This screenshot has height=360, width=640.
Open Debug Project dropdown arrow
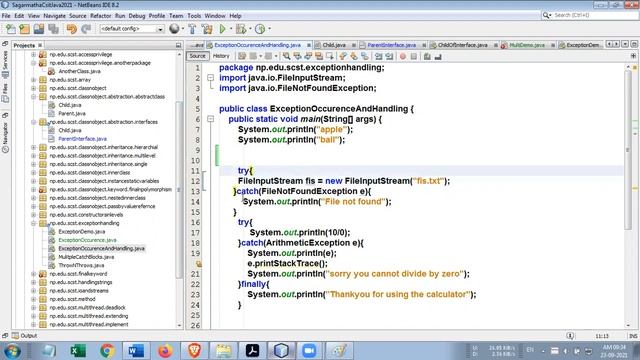pos(250,29)
